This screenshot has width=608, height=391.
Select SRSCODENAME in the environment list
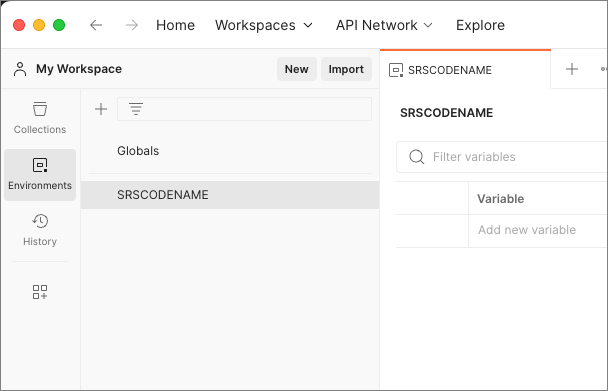coord(230,195)
